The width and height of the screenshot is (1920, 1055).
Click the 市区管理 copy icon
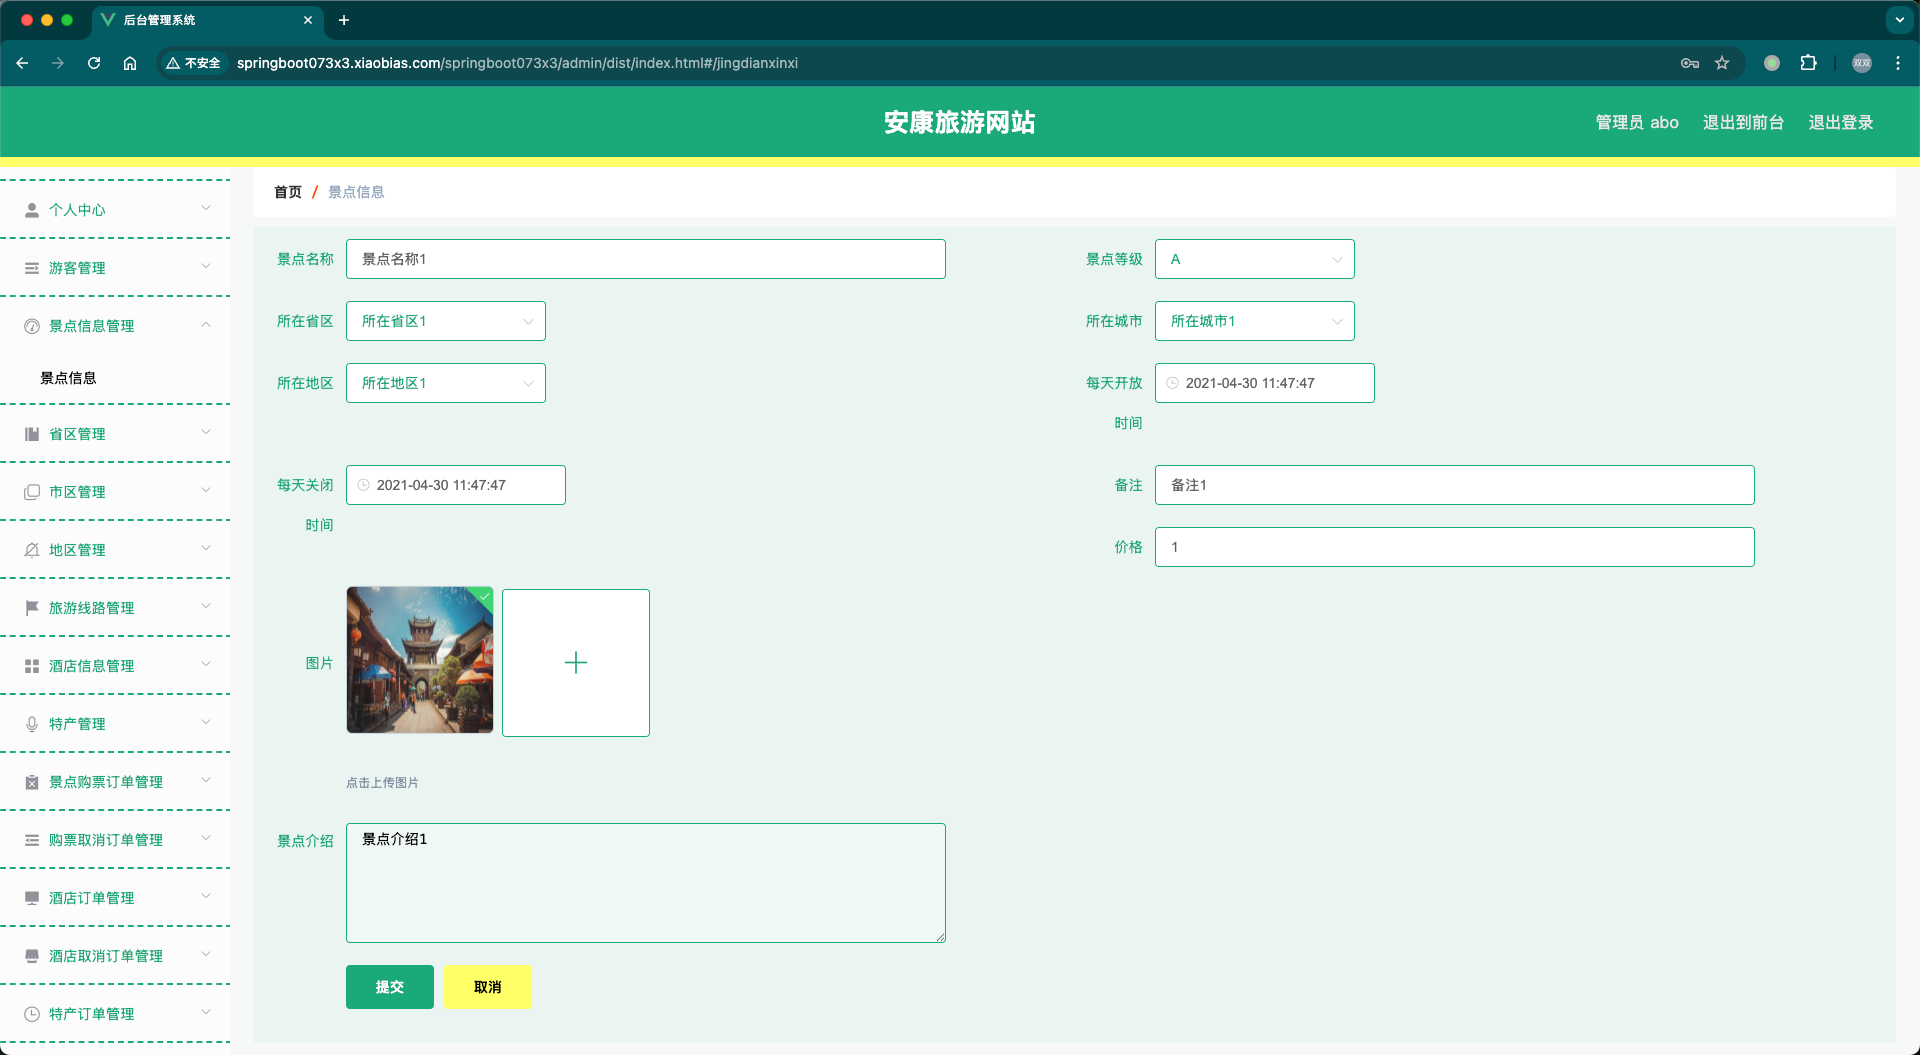point(32,492)
